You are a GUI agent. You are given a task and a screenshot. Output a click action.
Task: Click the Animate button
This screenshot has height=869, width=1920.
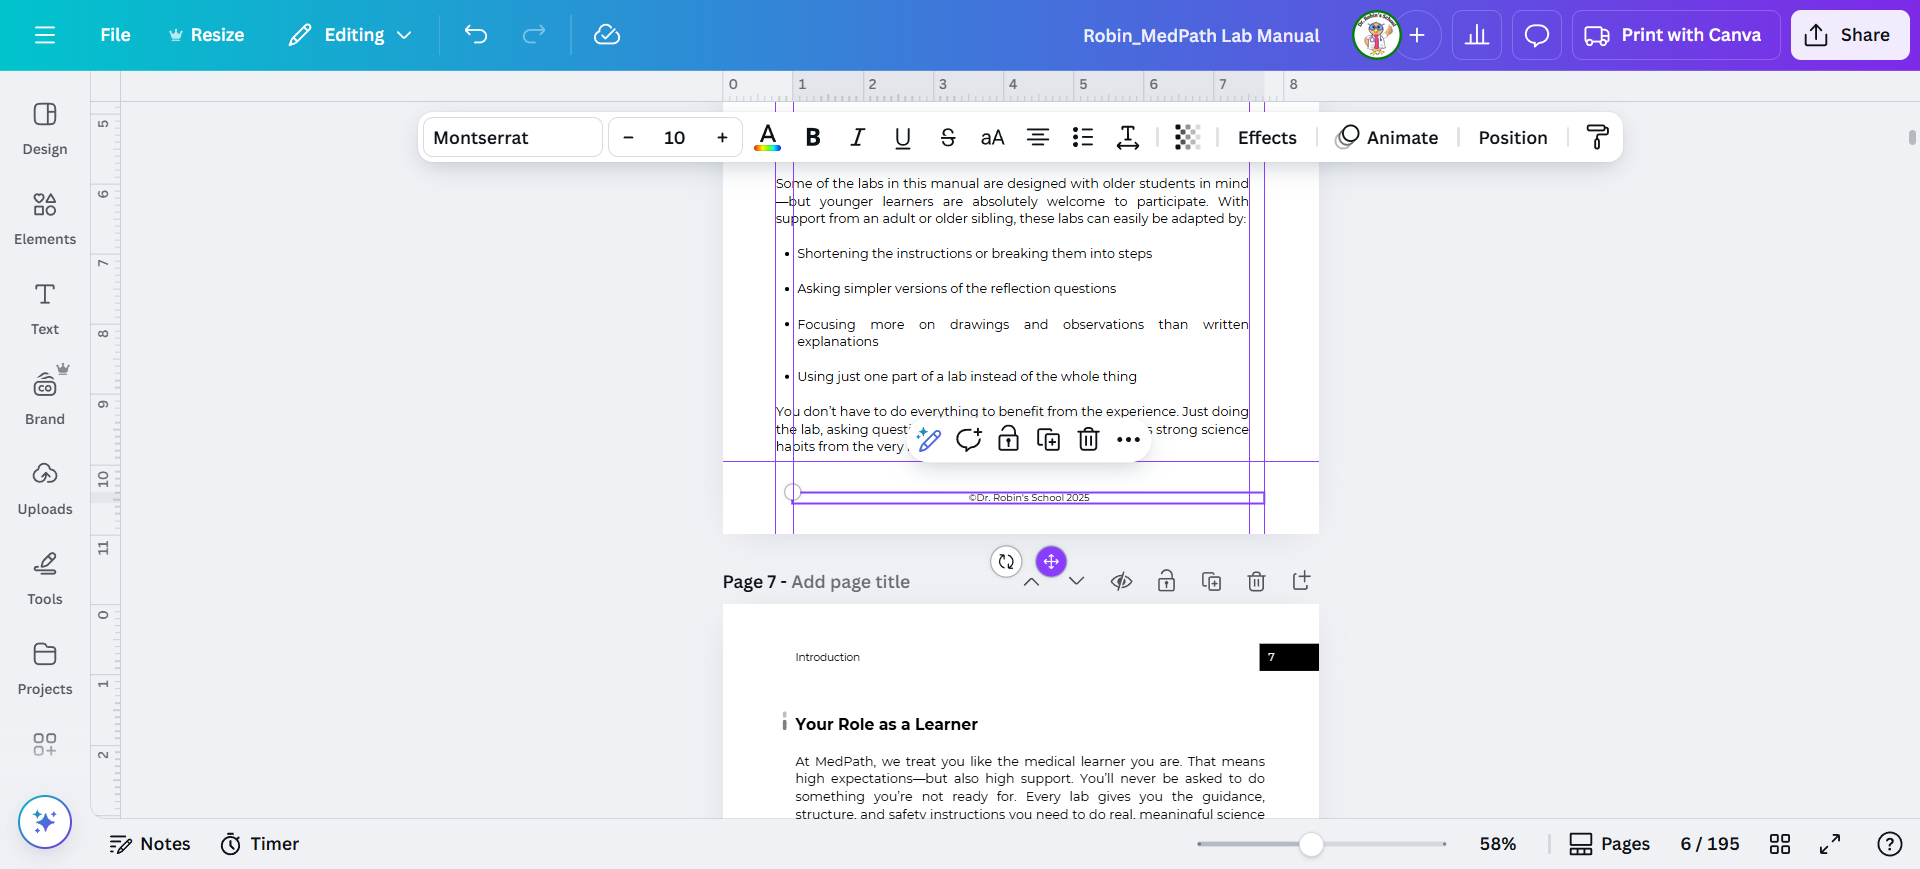tap(1388, 137)
